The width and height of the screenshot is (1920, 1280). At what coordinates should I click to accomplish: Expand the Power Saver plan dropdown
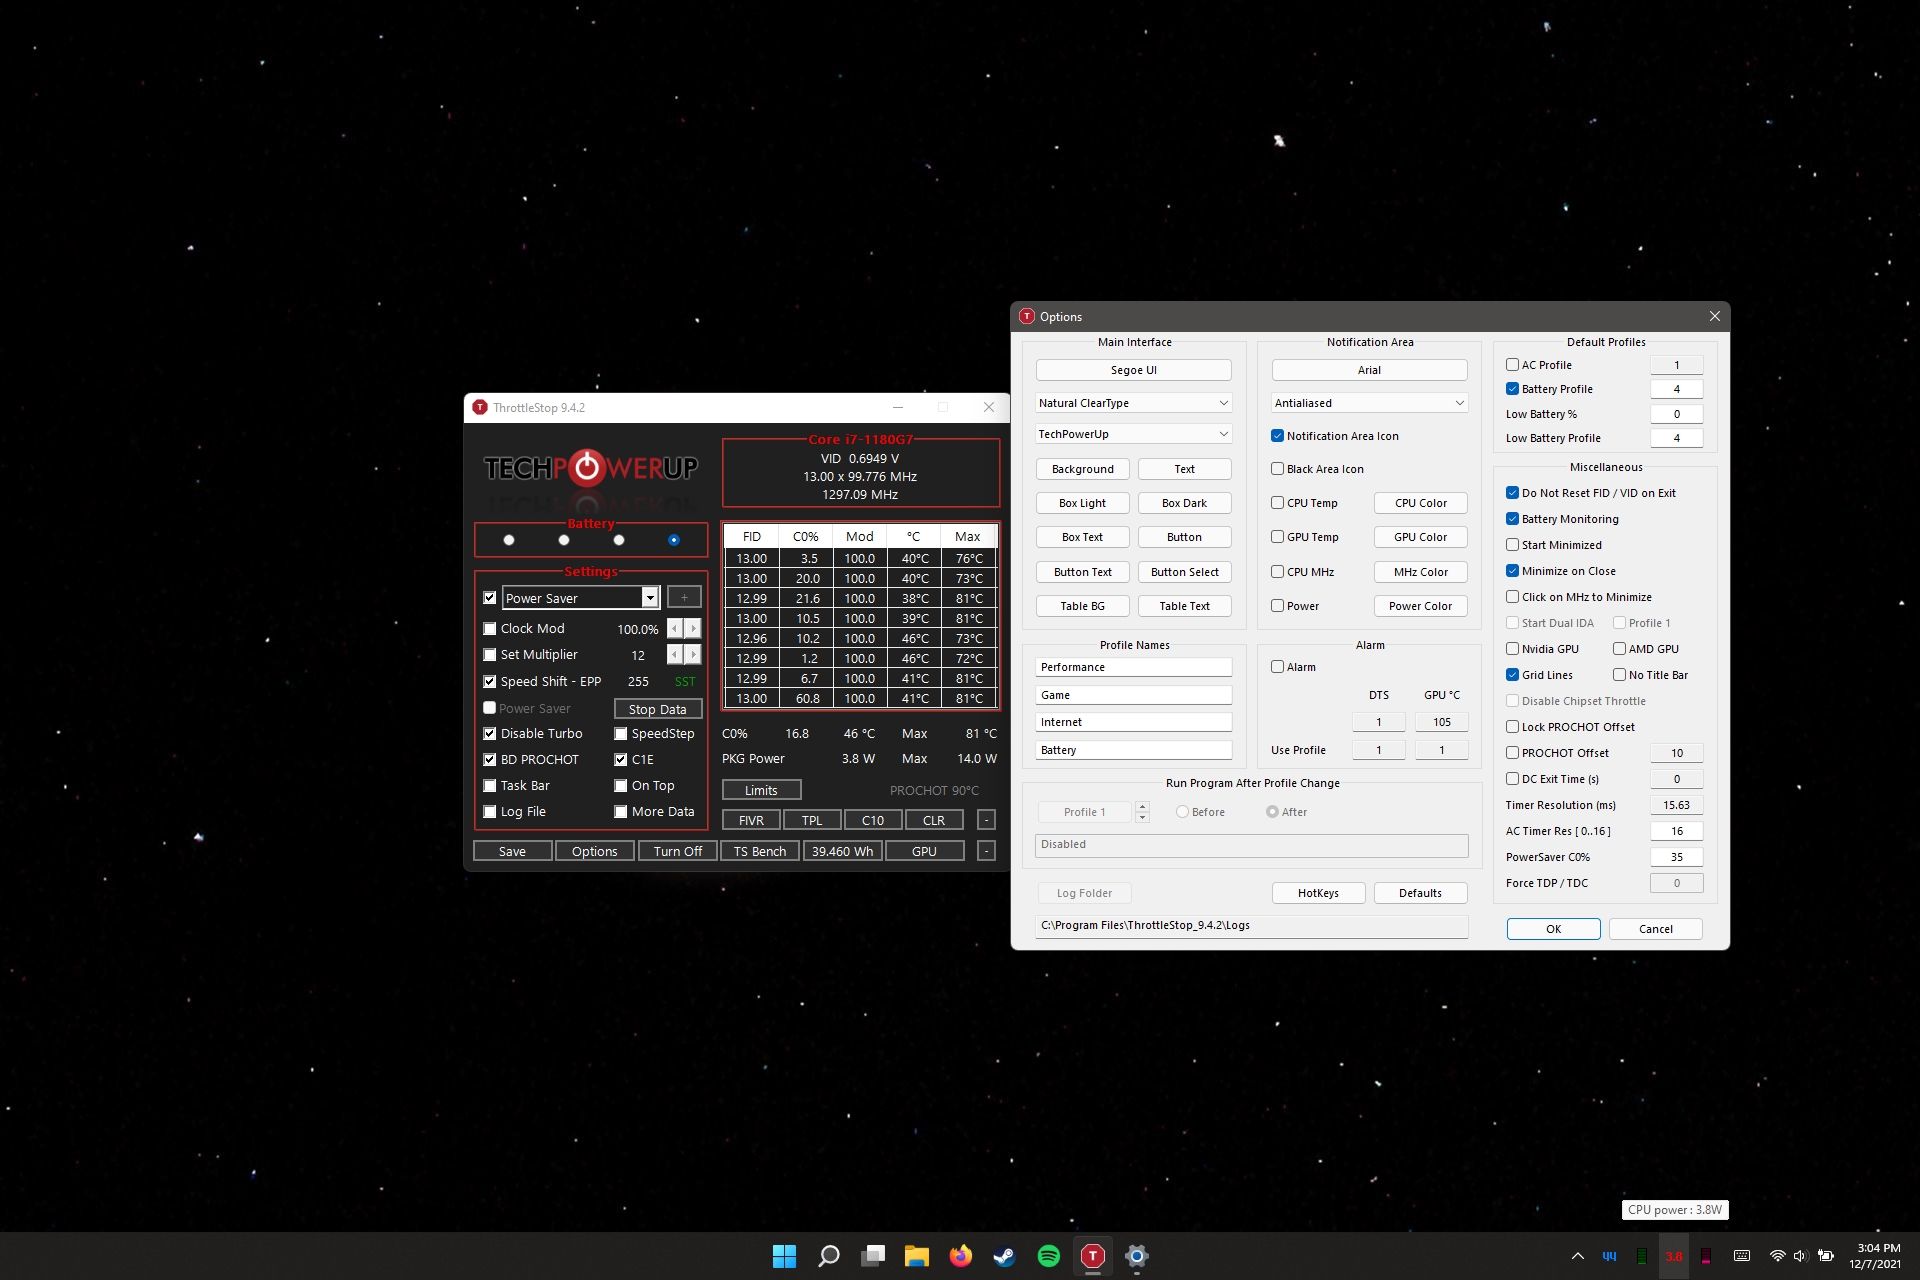pos(649,598)
